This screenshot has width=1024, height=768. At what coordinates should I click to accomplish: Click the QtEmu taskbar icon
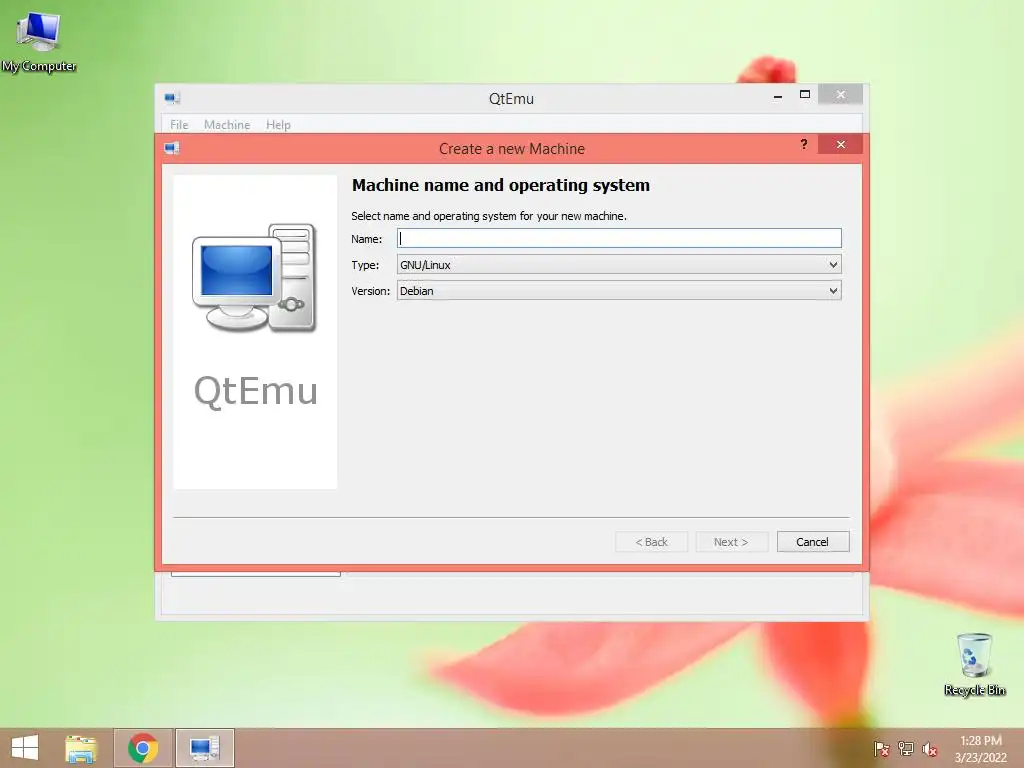(204, 748)
